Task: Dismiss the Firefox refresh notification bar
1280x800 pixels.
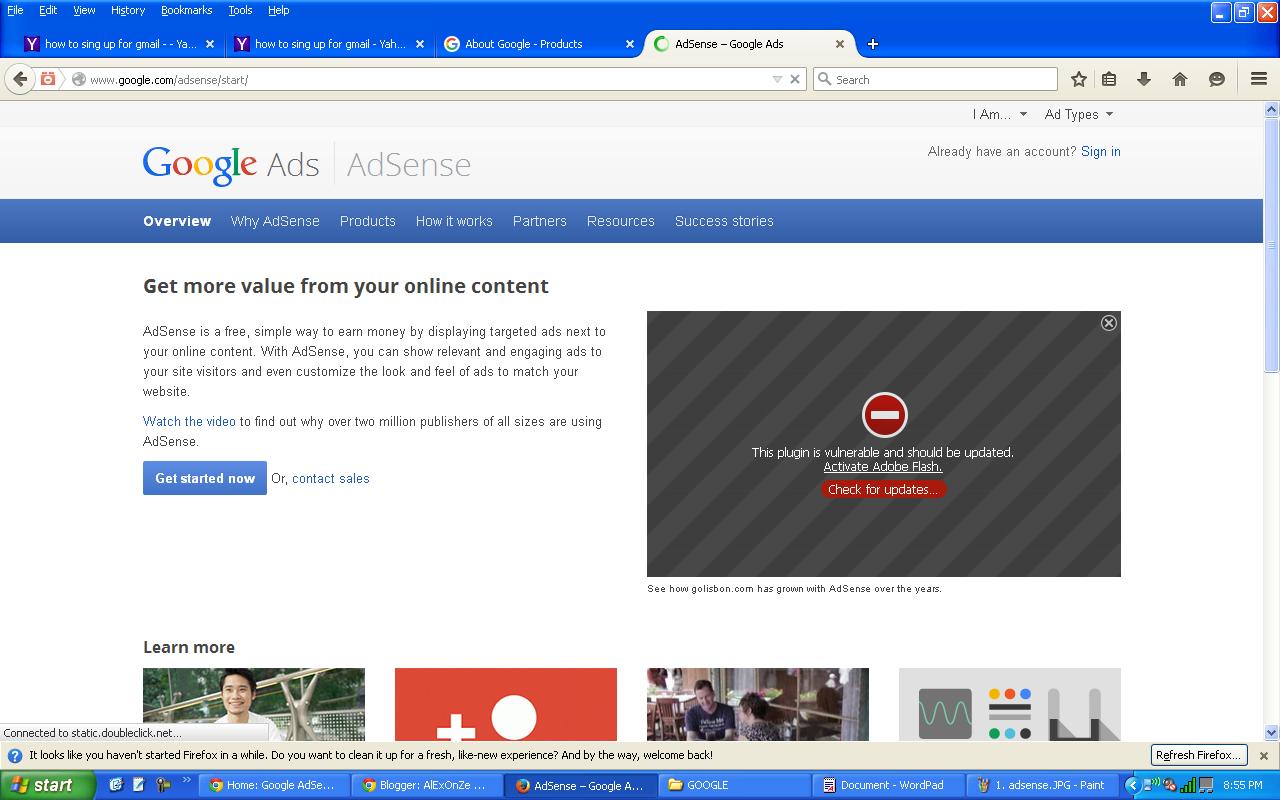Action: pos(1263,756)
